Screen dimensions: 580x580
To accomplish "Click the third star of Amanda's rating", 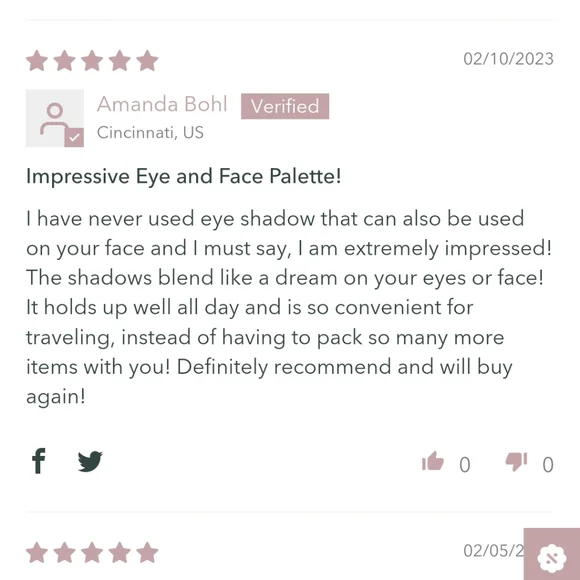I will pos(92,60).
